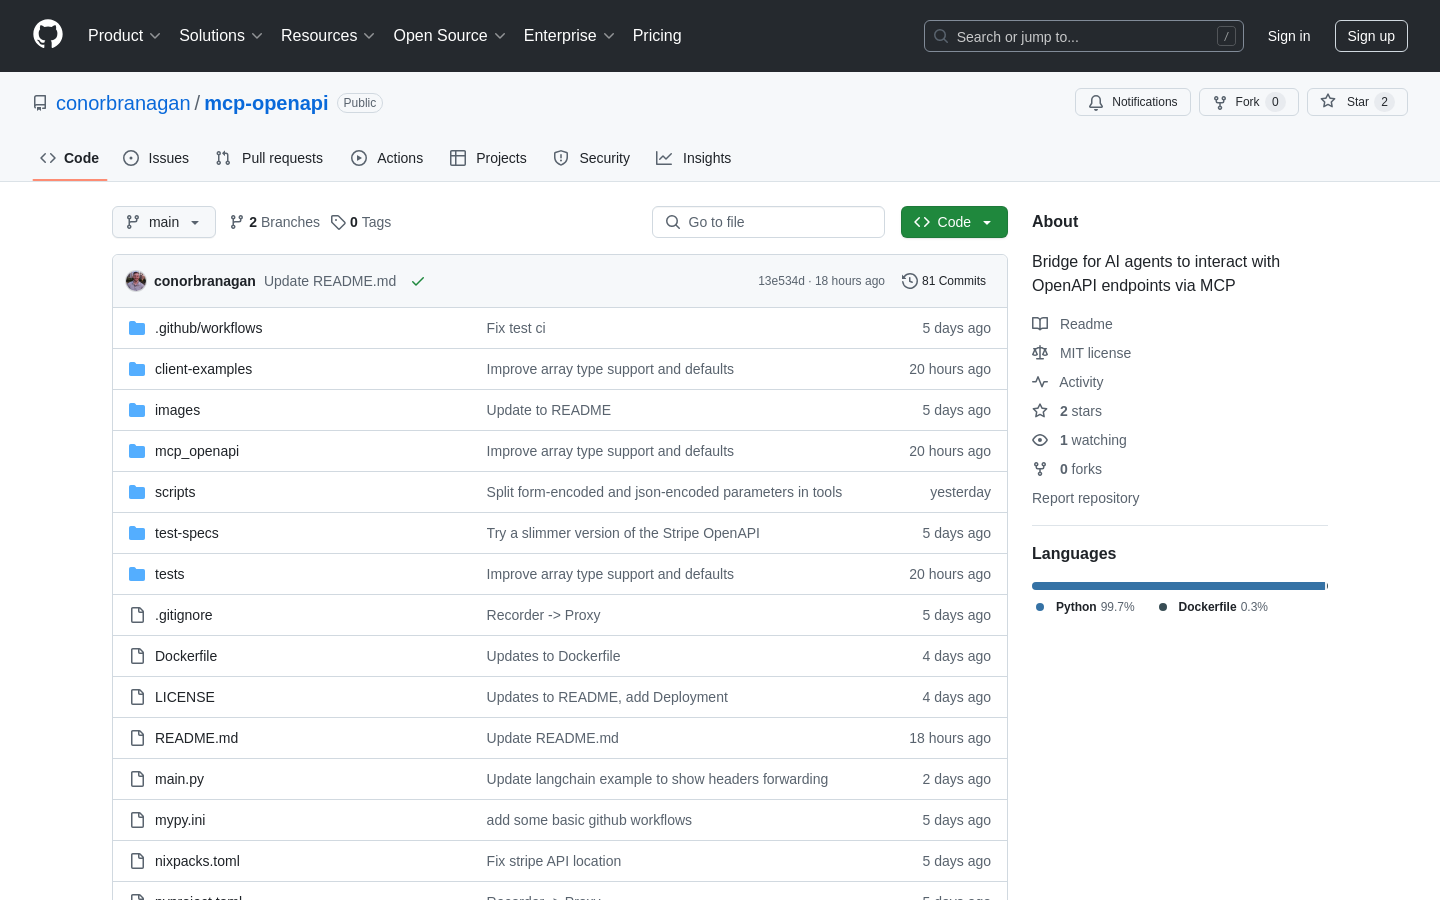Click the Python language bar segment

point(1178,586)
